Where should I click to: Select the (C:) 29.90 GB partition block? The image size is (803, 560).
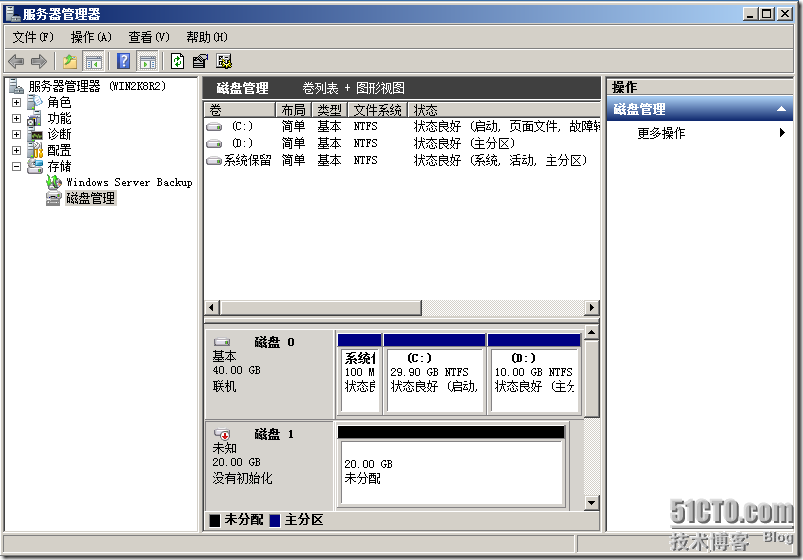[x=435, y=374]
